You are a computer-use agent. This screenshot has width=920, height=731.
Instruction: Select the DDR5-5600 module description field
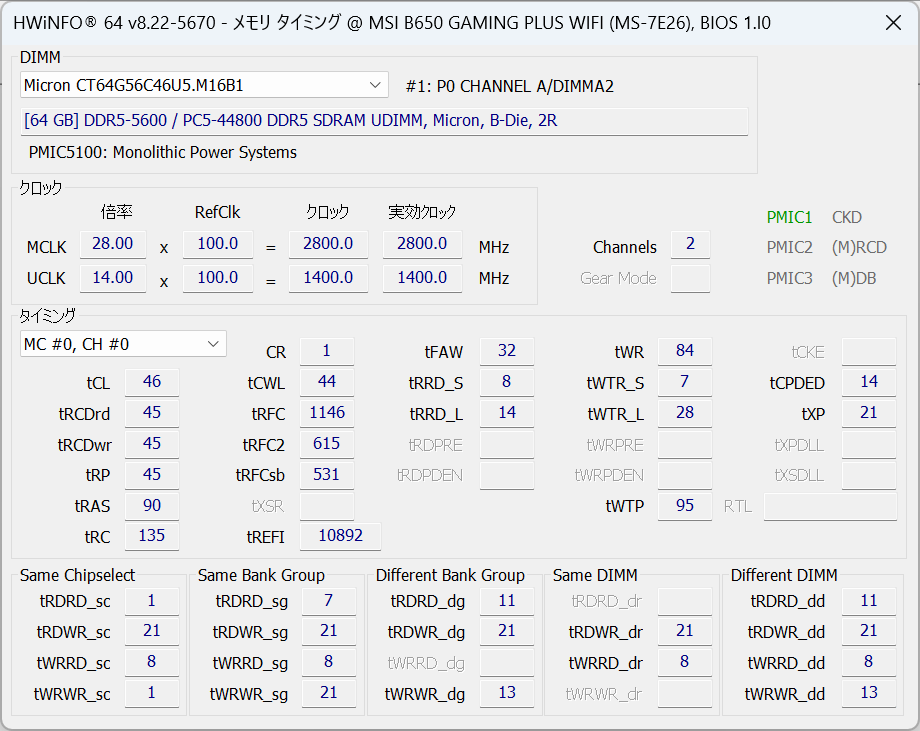pos(384,121)
